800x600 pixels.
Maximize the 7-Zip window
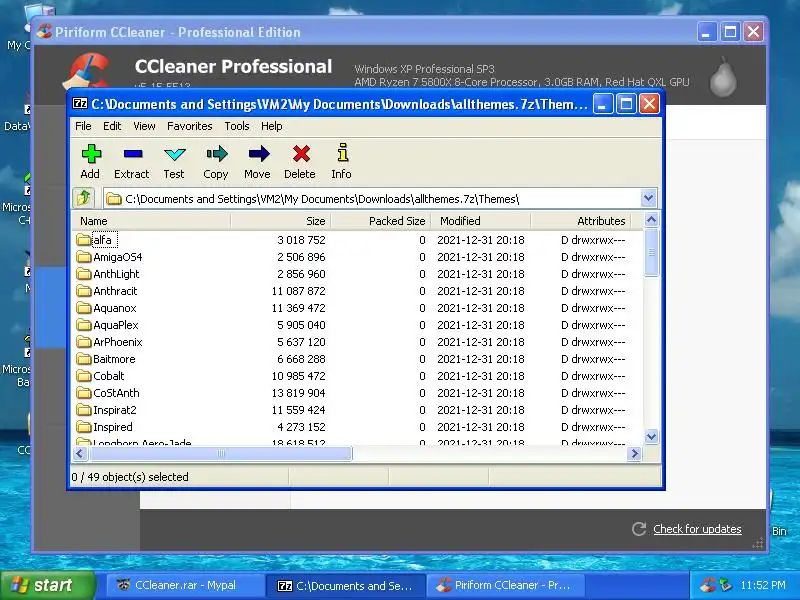click(626, 104)
